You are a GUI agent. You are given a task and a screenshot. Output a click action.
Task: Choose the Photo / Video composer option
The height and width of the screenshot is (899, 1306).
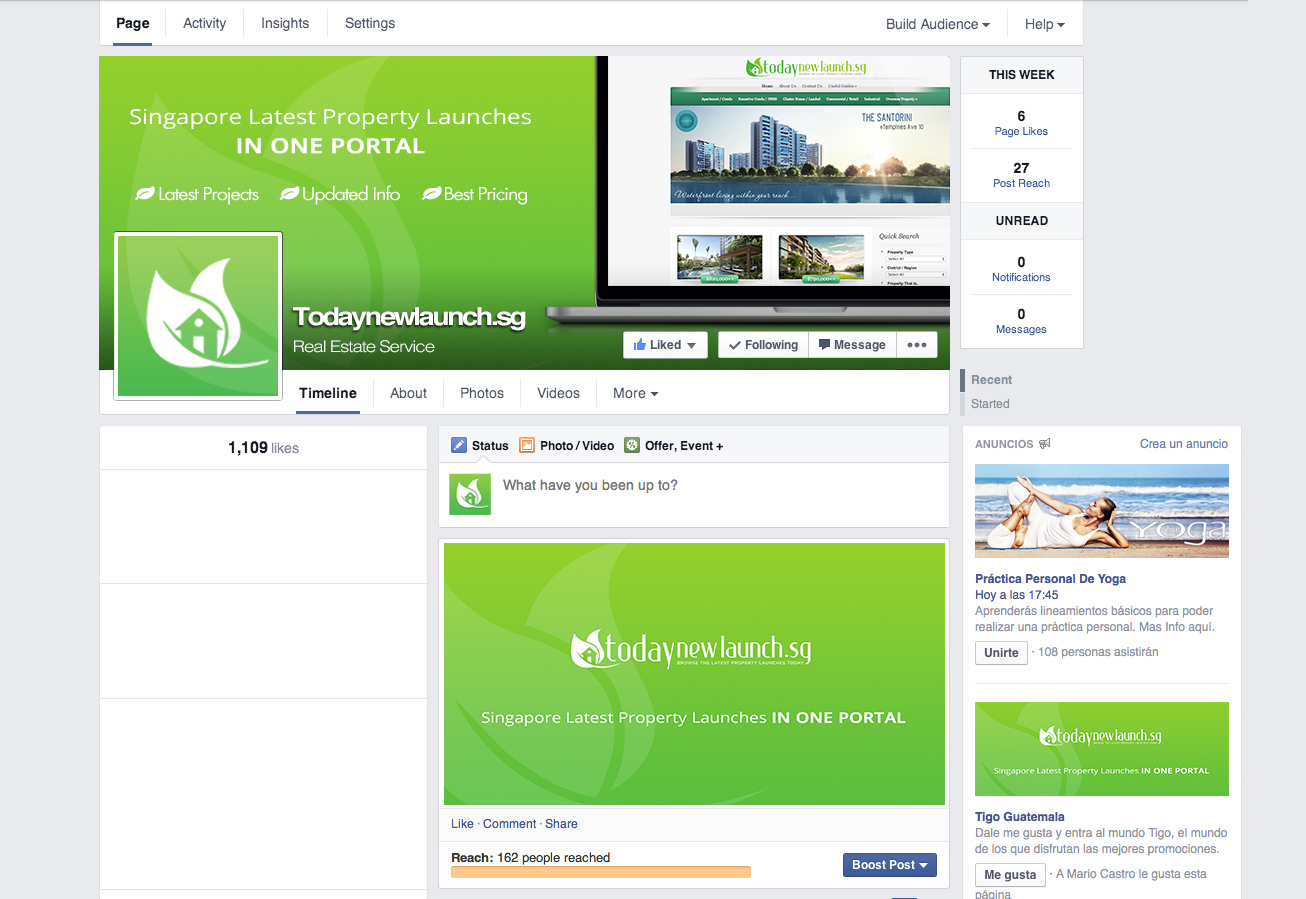(x=566, y=446)
